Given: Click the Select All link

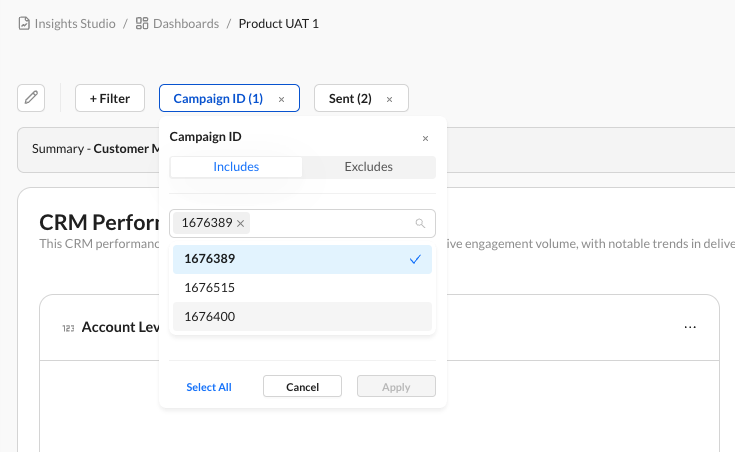Looking at the screenshot, I should 209,387.
